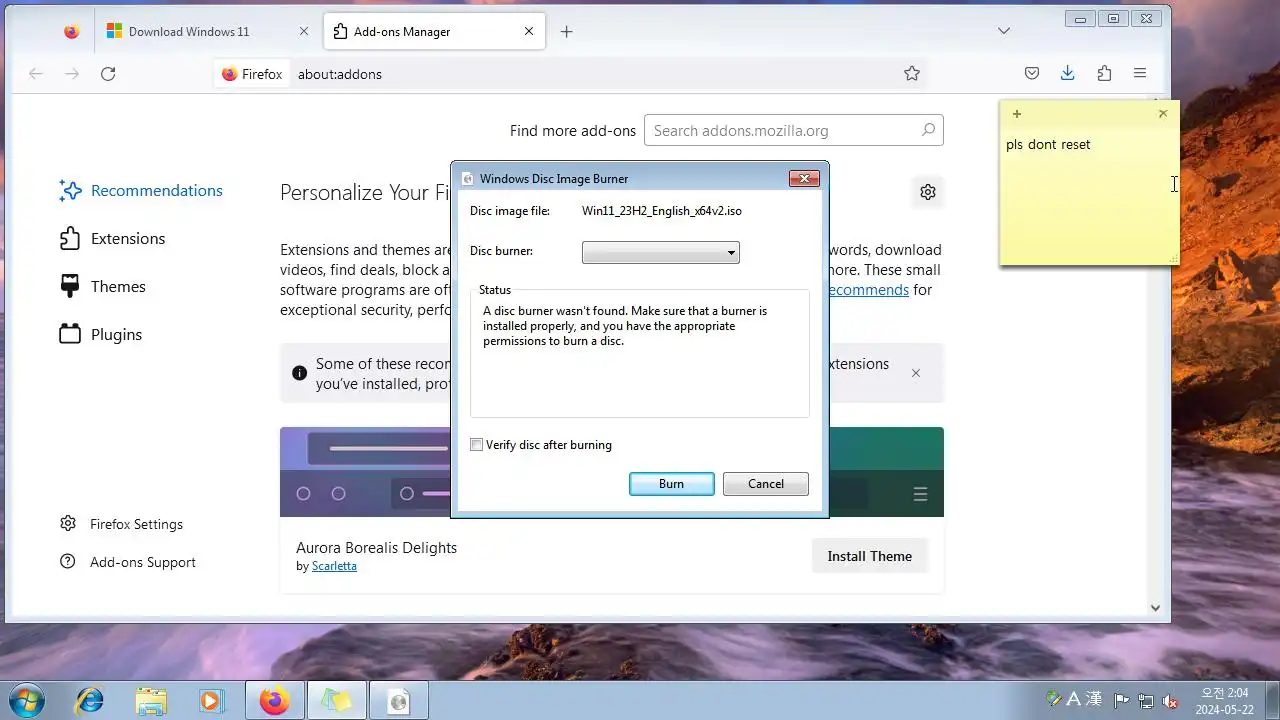This screenshot has height=720, width=1280.
Task: Bookmark this page with the star icon
Action: [x=912, y=74]
